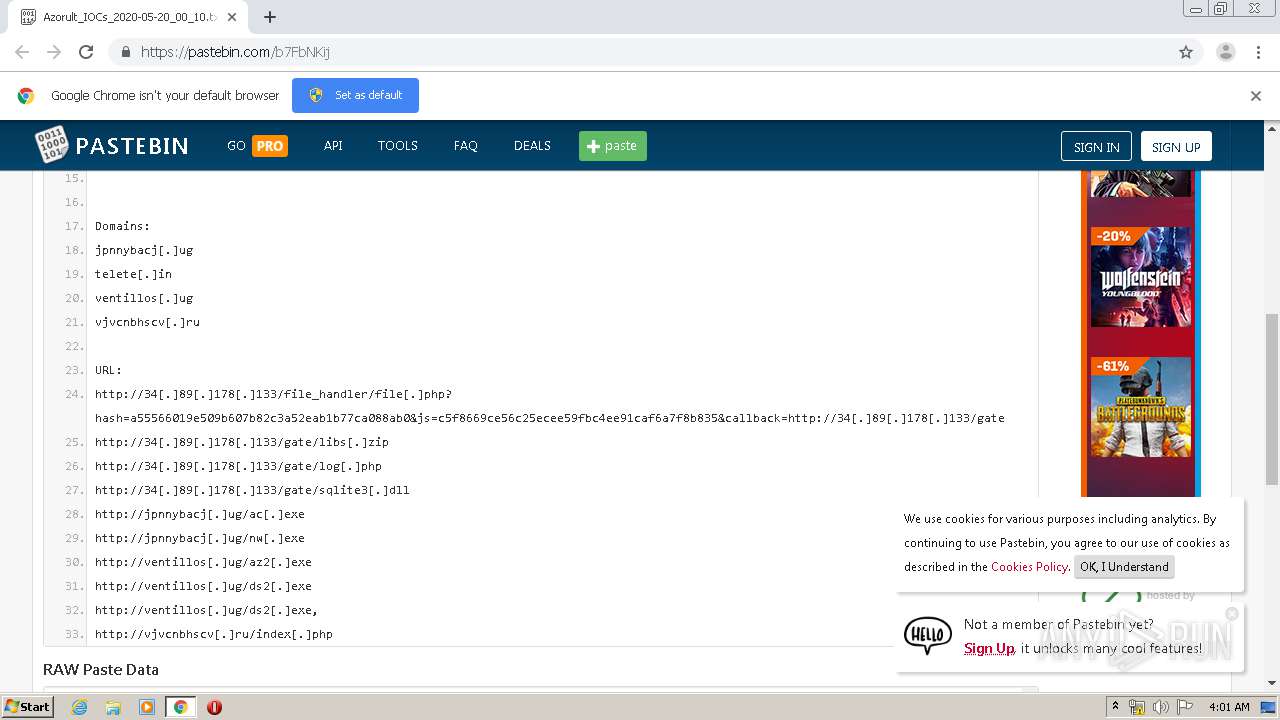Screen dimensions: 1280x720
Task: Launch media player from taskbar
Action: tap(147, 707)
